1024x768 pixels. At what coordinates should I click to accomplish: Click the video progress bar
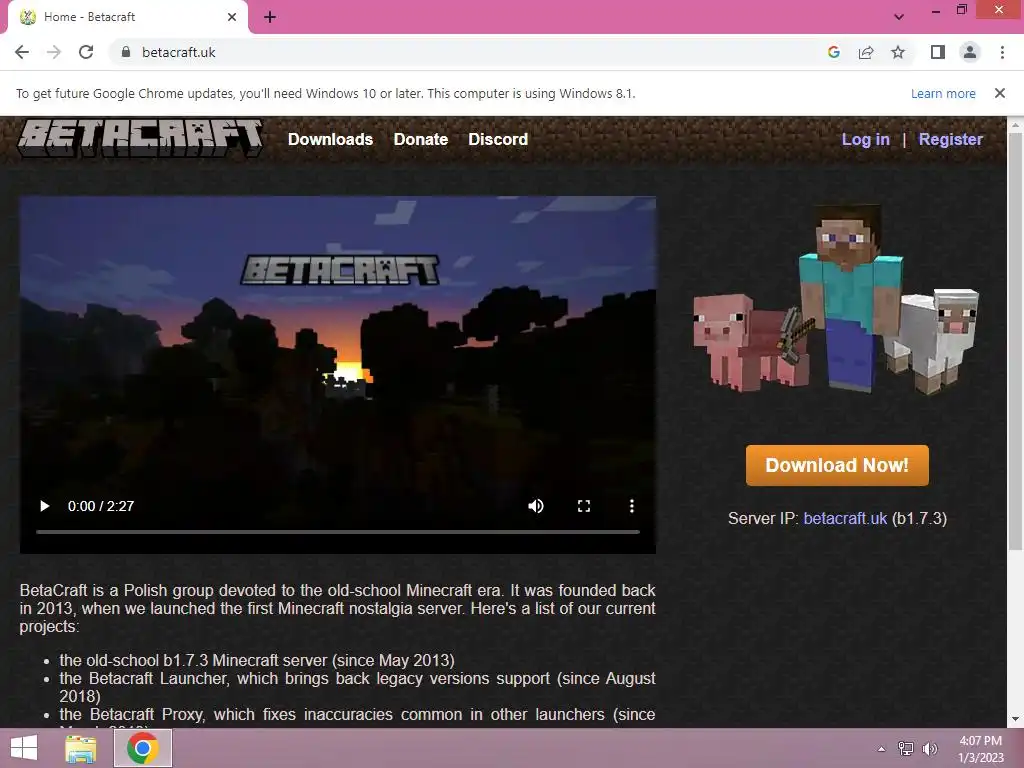click(338, 532)
